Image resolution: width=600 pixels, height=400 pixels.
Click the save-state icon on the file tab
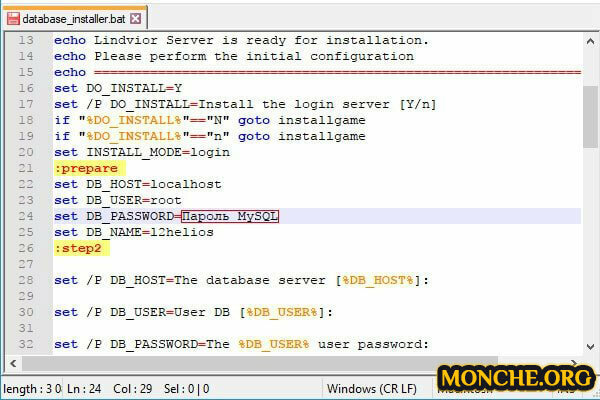point(13,17)
